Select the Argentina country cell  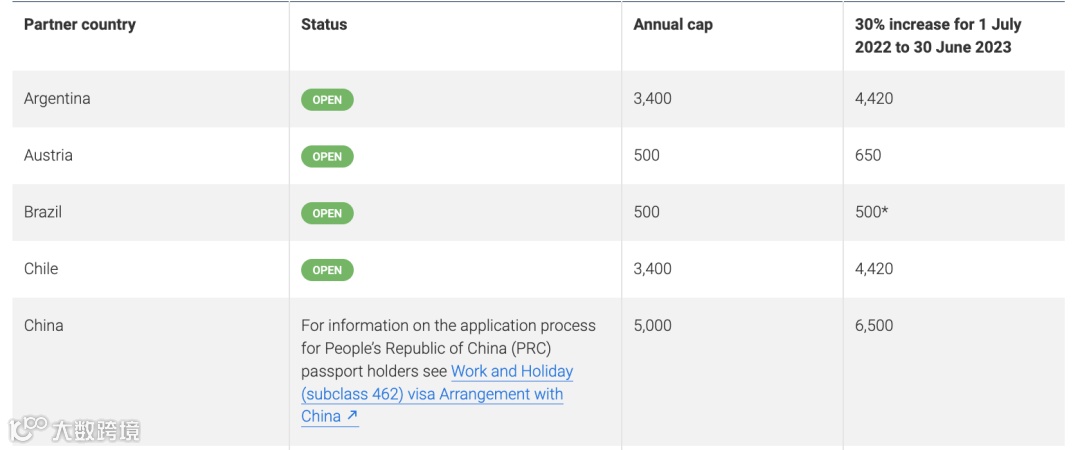pos(57,99)
